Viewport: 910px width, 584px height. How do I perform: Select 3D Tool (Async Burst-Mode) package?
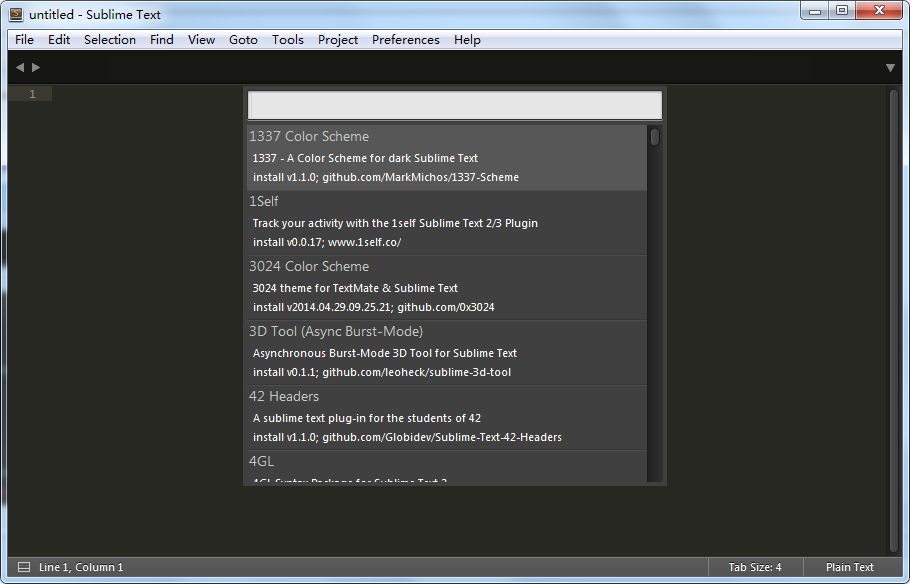click(446, 353)
